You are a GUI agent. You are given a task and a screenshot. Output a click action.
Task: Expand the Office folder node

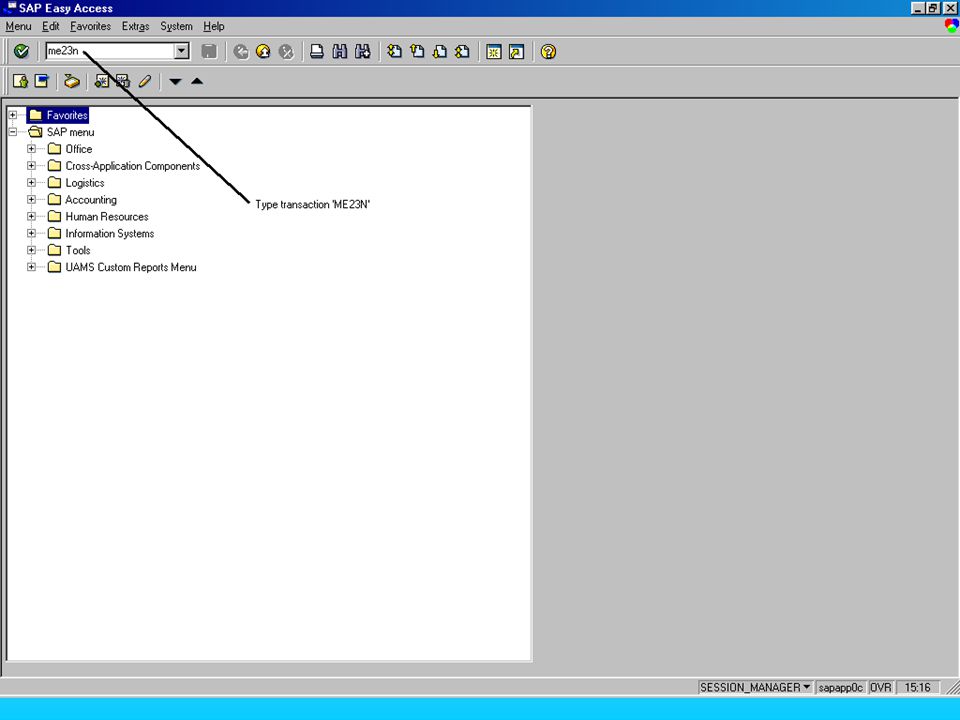[x=31, y=149]
